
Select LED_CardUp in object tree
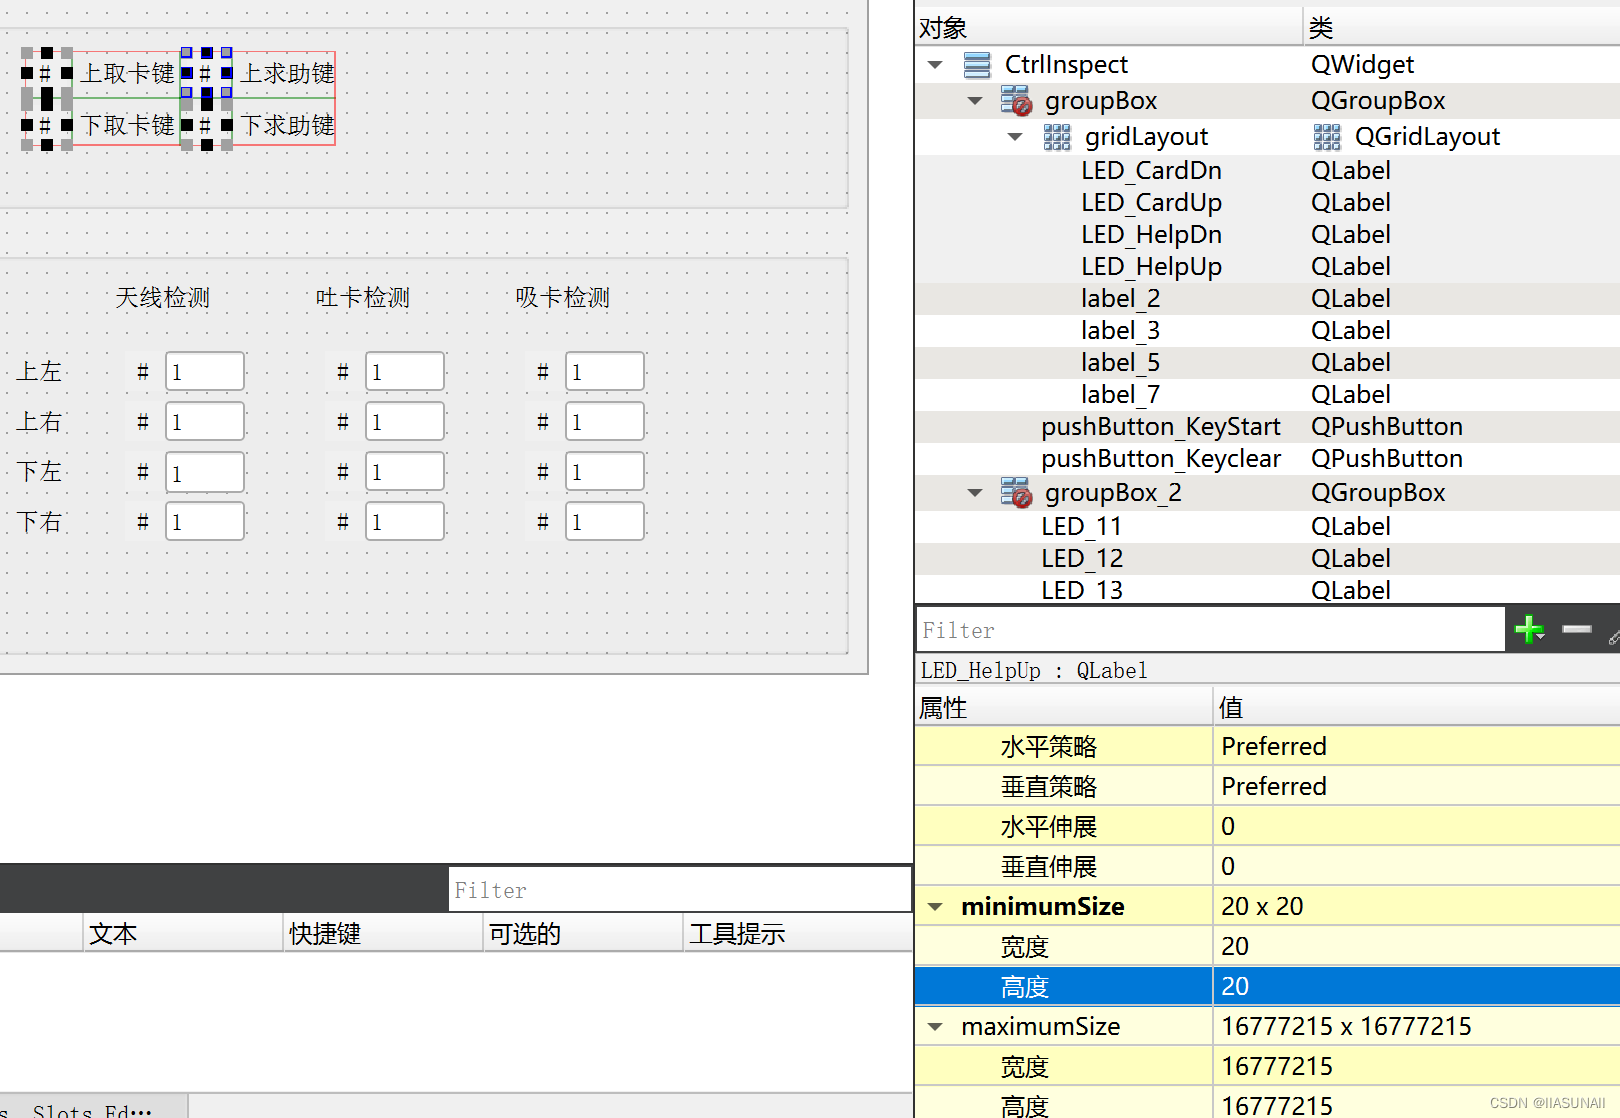[x=1151, y=203]
